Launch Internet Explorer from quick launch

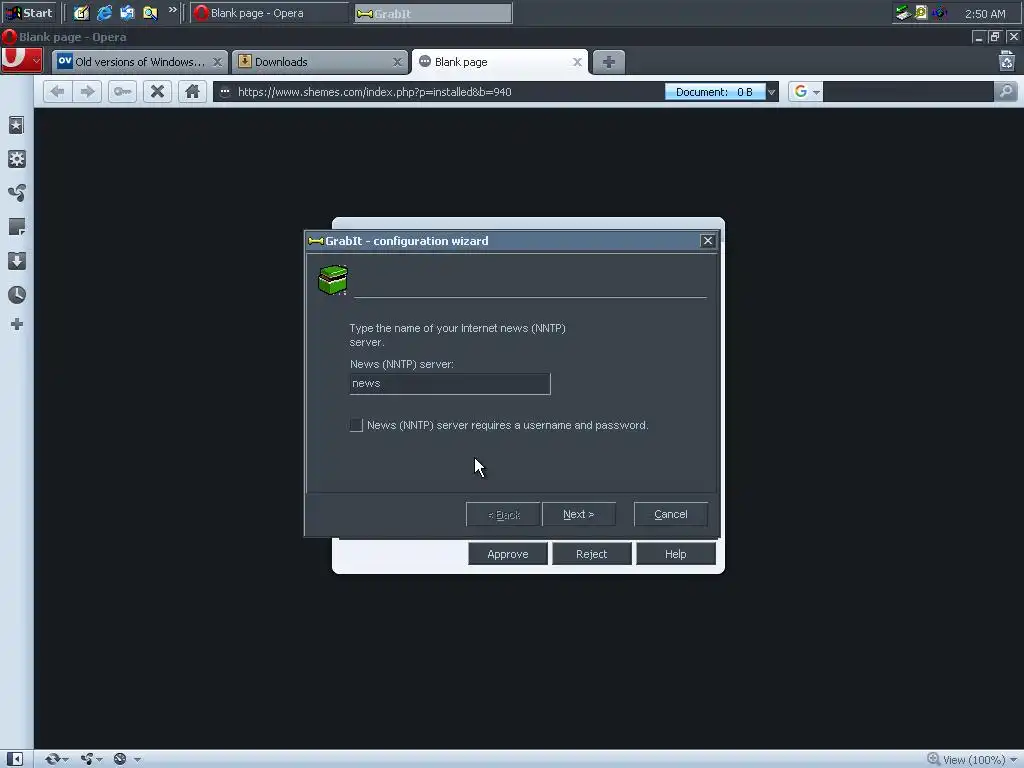[x=104, y=13]
